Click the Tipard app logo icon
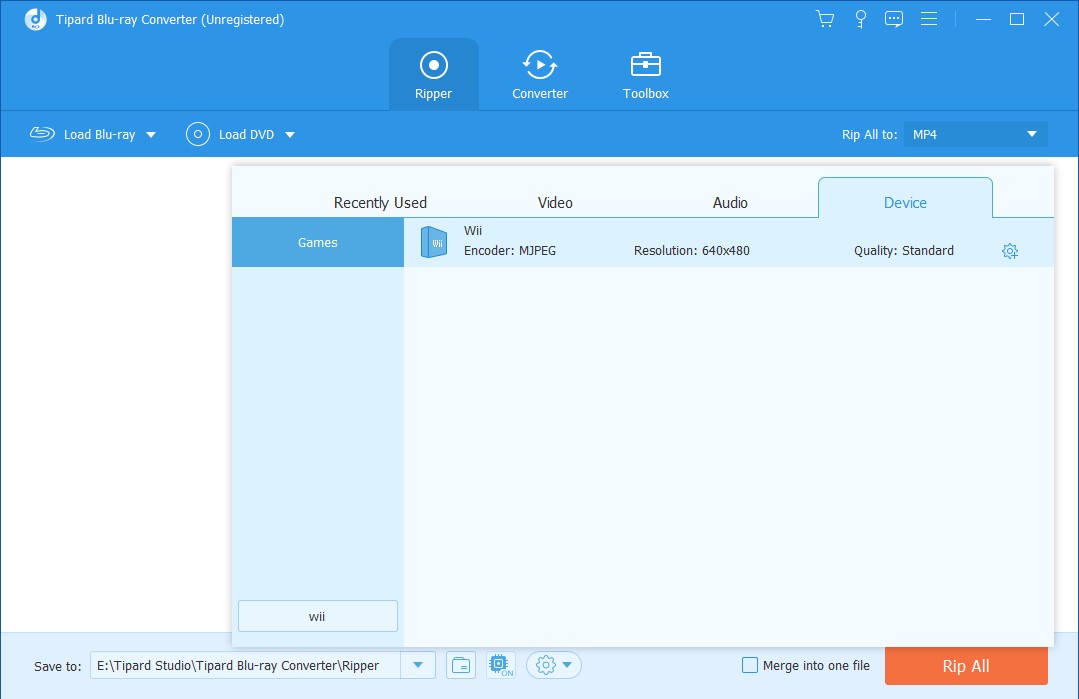 pyautogui.click(x=35, y=19)
